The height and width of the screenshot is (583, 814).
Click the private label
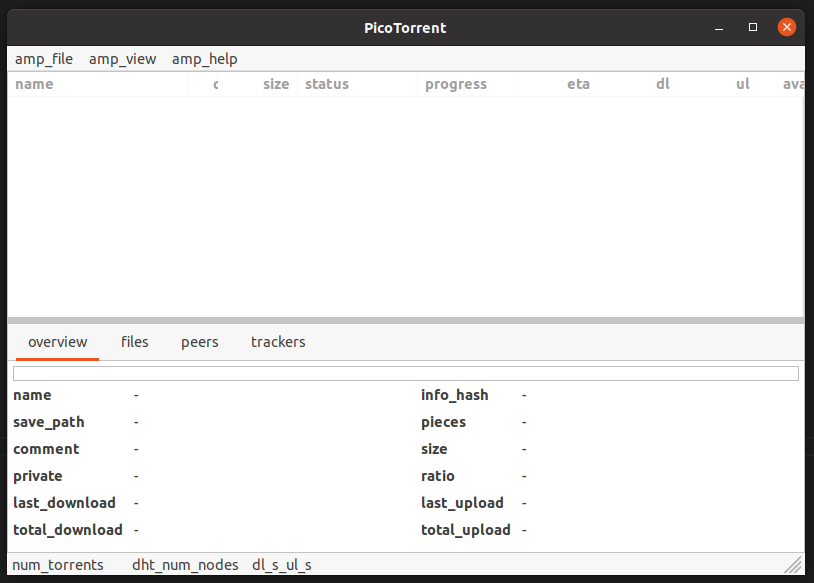point(37,476)
